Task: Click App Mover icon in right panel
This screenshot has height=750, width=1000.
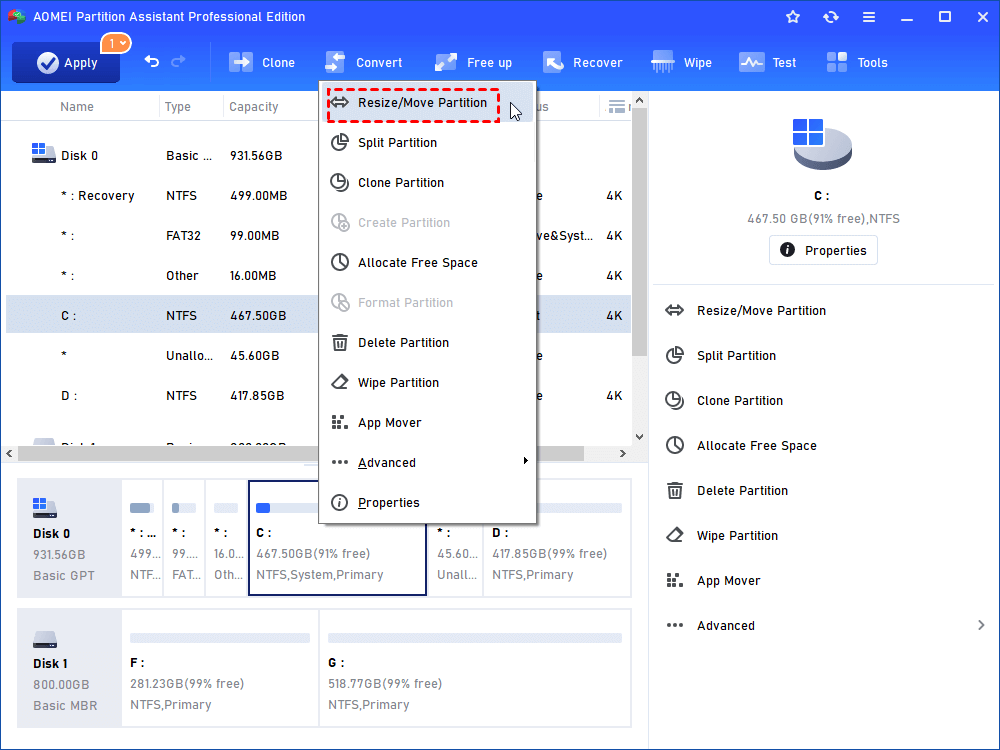Action: click(x=675, y=580)
